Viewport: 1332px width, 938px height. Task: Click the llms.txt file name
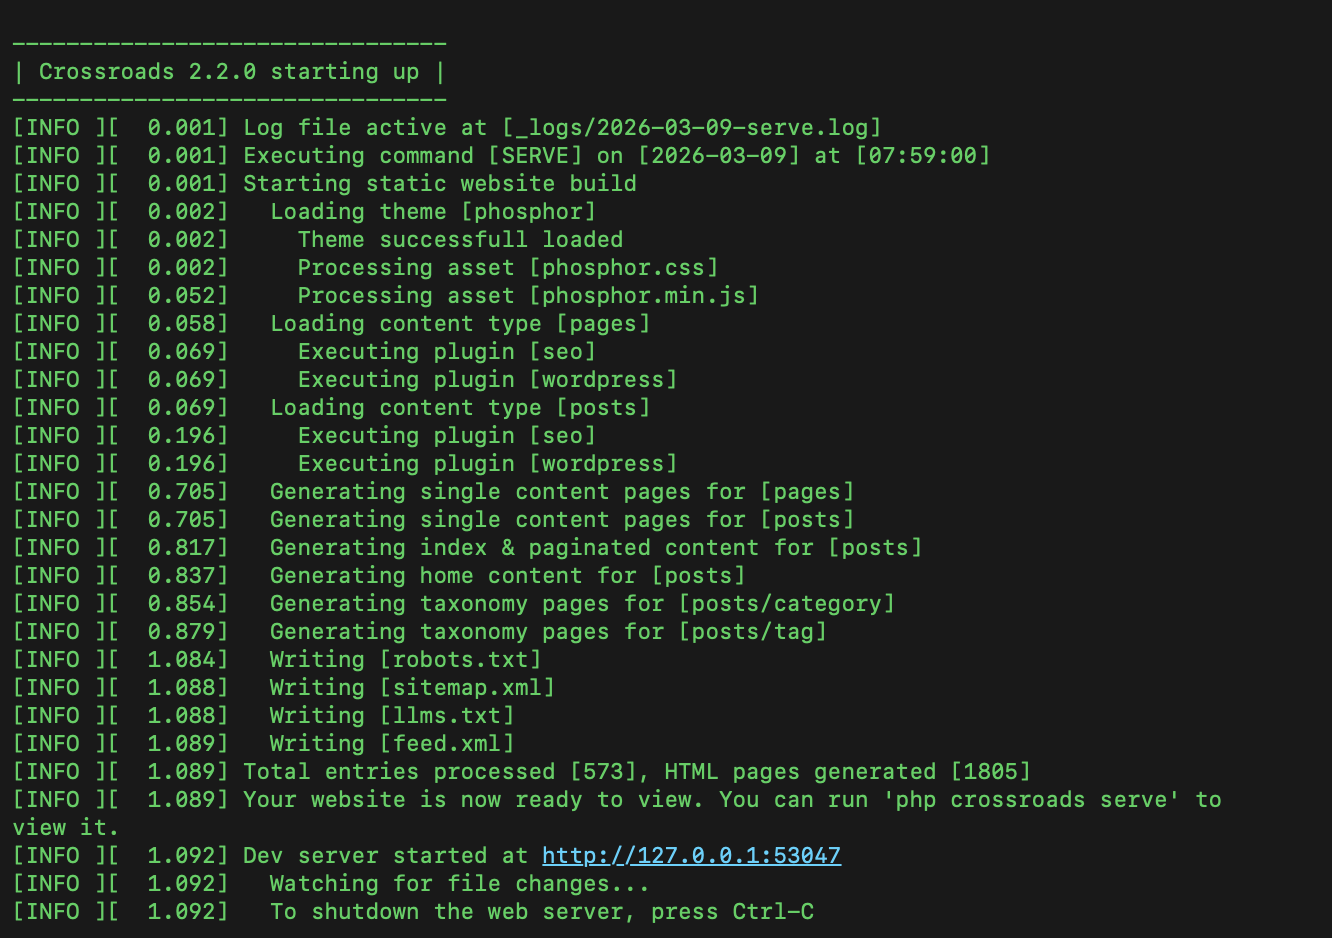click(447, 716)
